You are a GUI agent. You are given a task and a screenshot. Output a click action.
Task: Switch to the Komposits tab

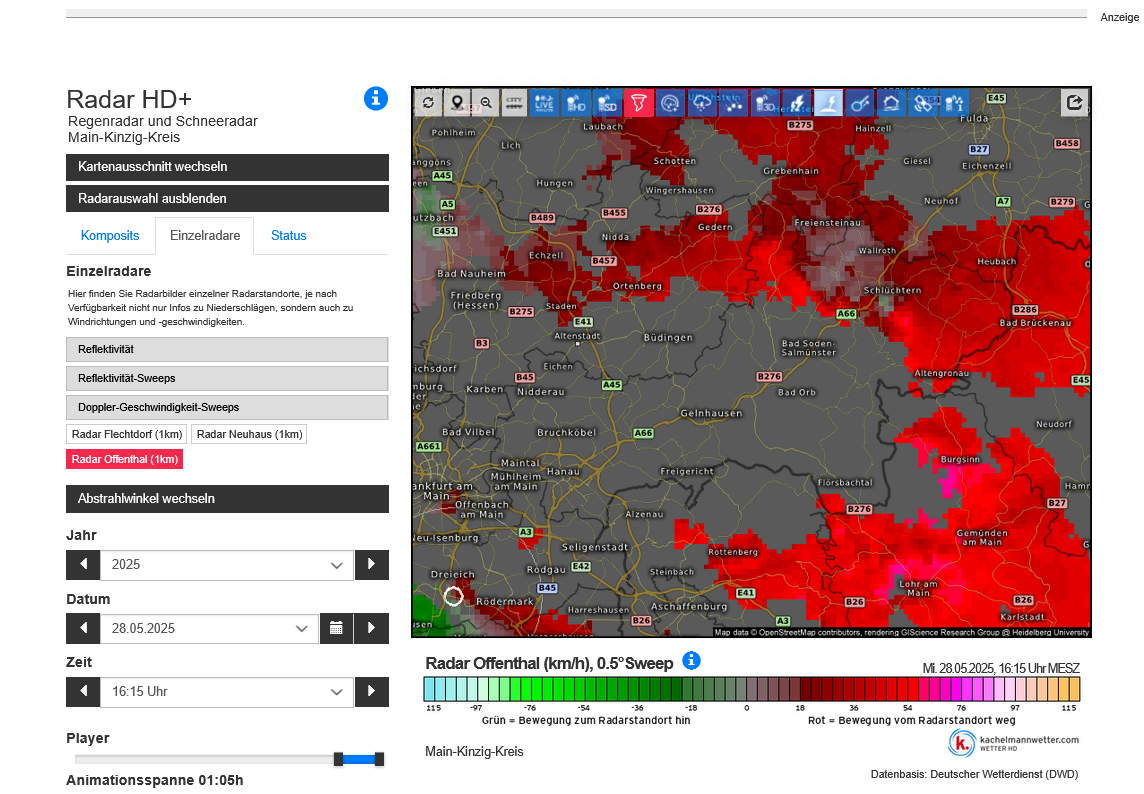pyautogui.click(x=110, y=236)
